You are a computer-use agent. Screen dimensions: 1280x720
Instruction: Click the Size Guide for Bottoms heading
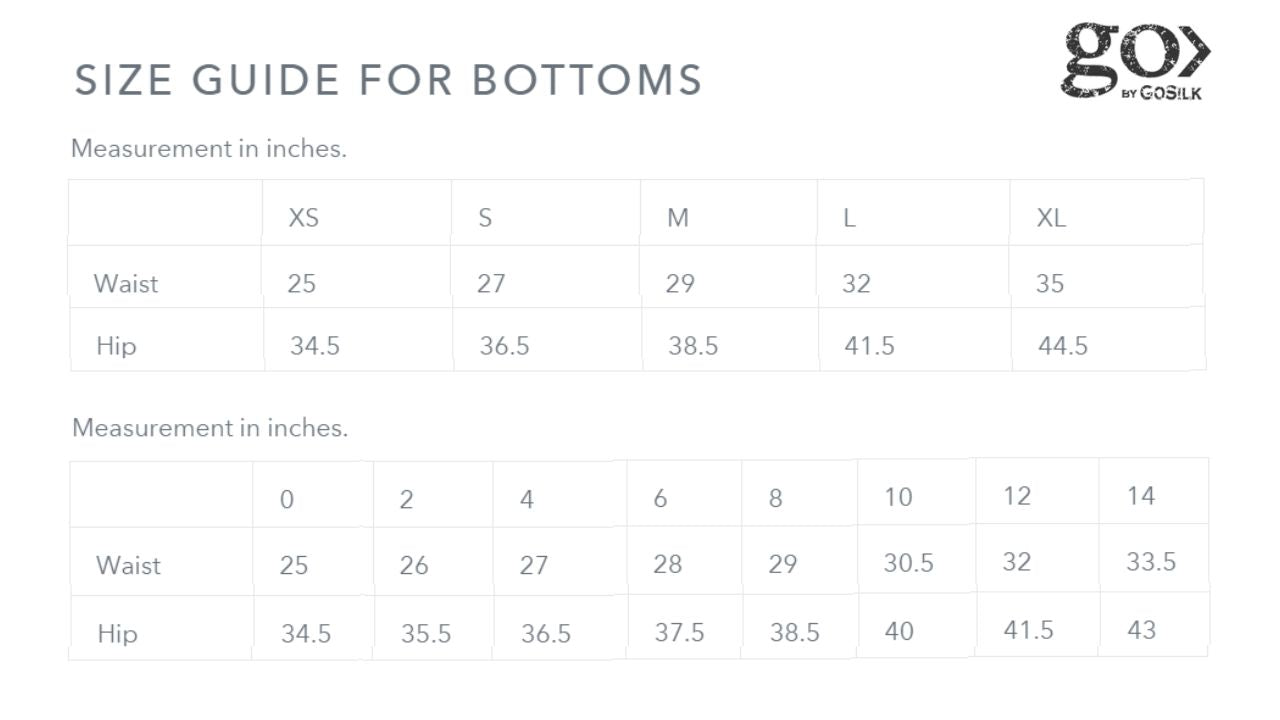(x=388, y=80)
